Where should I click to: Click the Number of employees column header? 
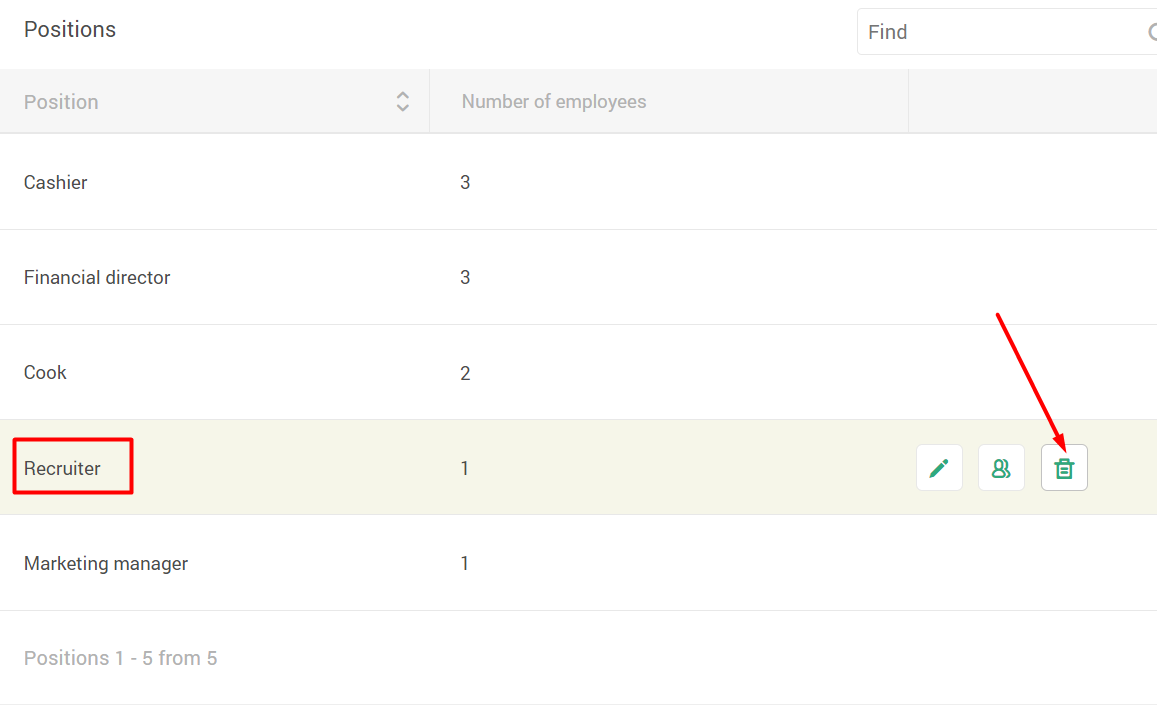coord(554,102)
